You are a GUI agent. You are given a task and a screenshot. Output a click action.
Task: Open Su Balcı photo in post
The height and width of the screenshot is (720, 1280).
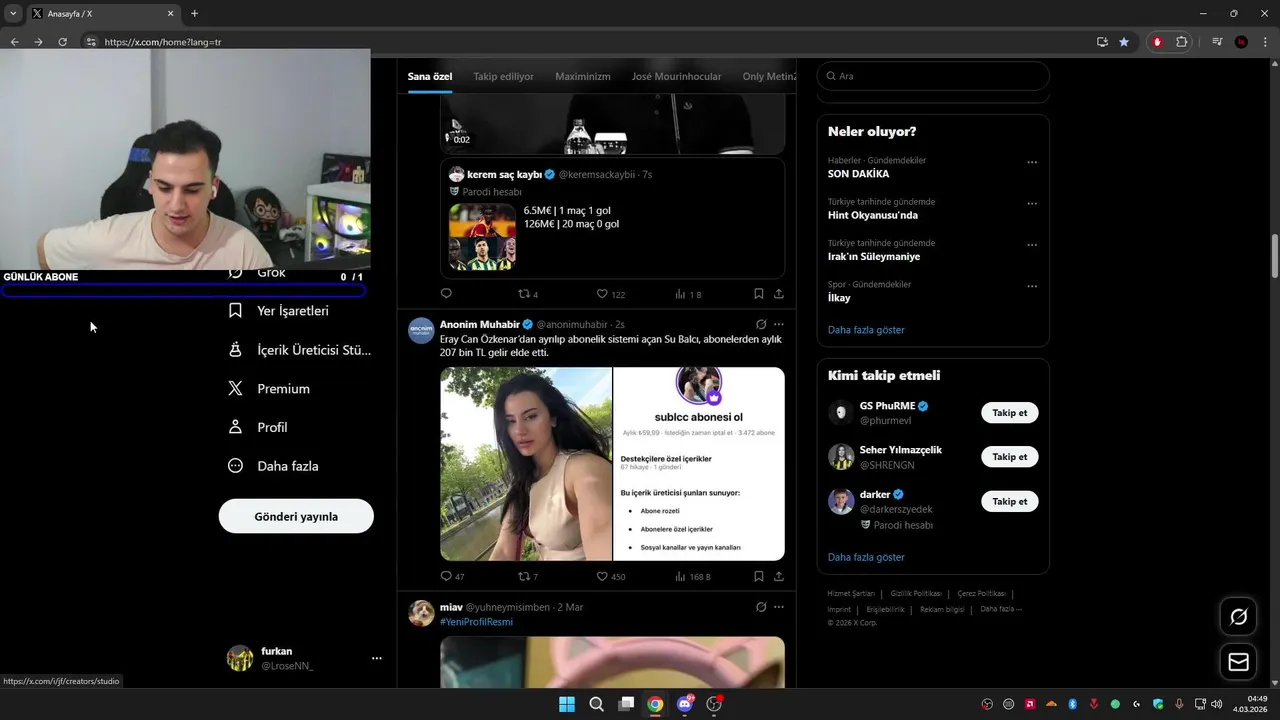526,464
